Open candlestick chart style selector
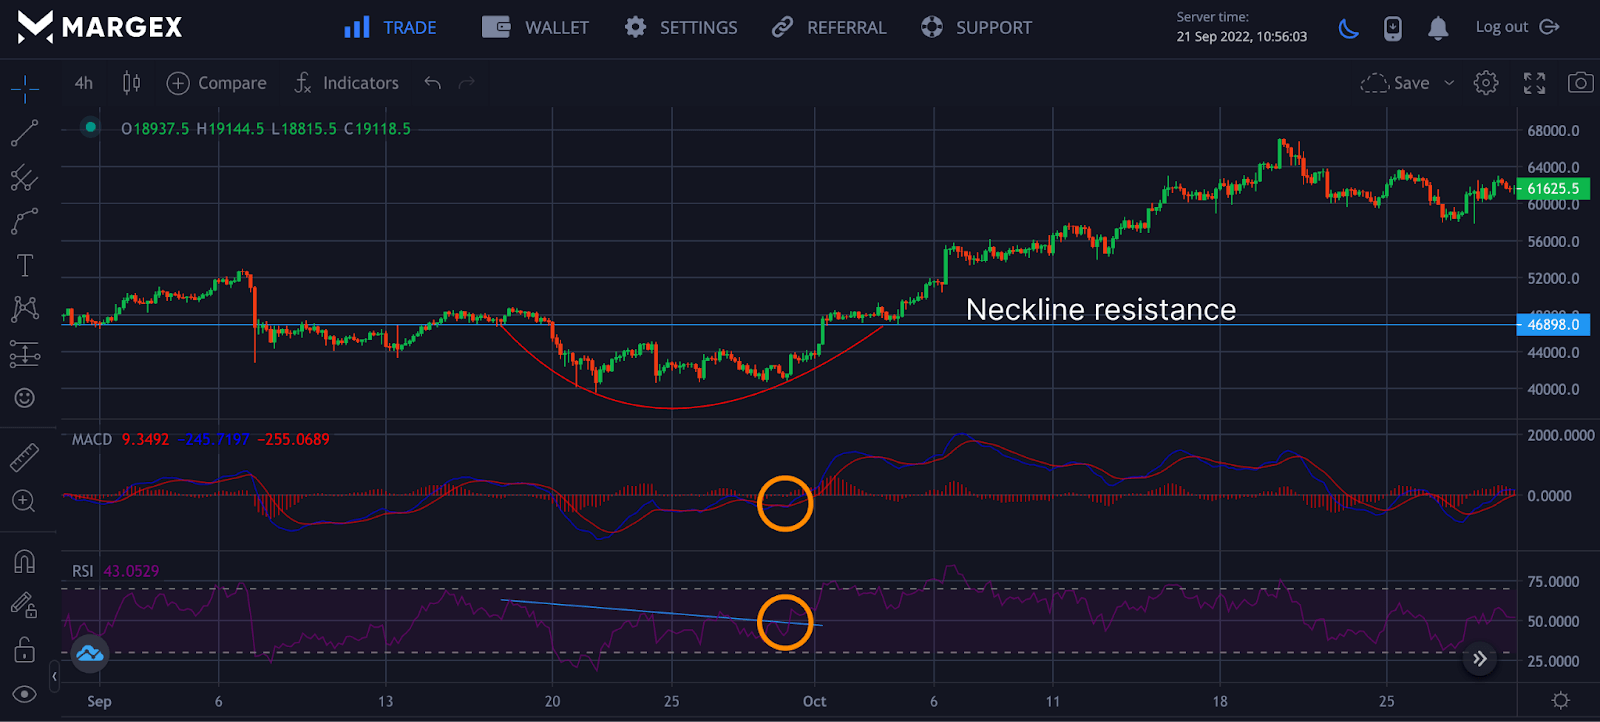Image resolution: width=1600 pixels, height=722 pixels. coord(131,83)
